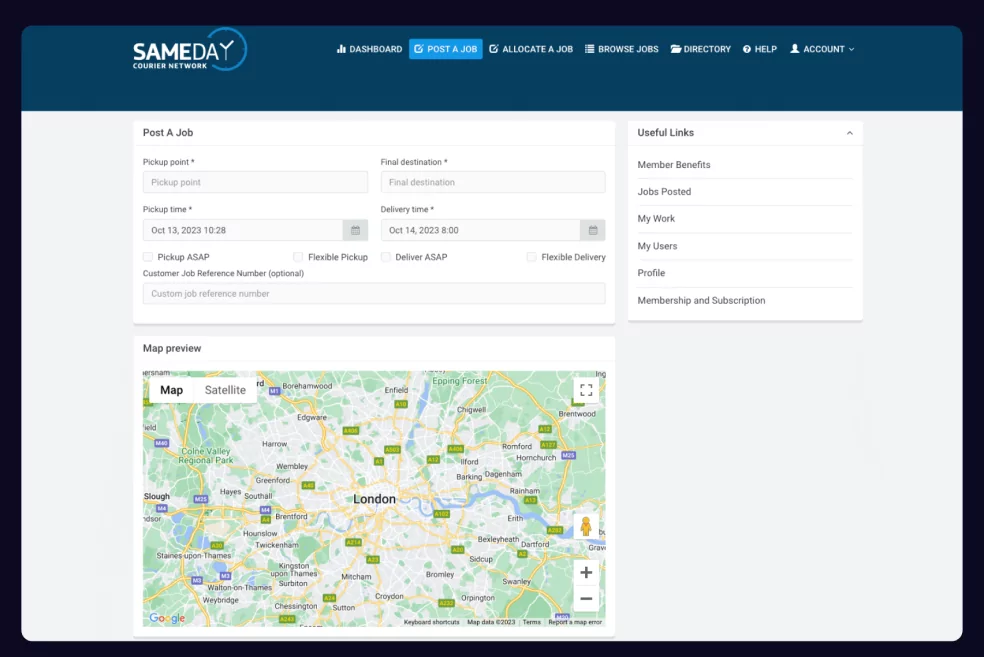The height and width of the screenshot is (657, 984).
Task: Click the Harrow label on map
Action: (x=274, y=444)
